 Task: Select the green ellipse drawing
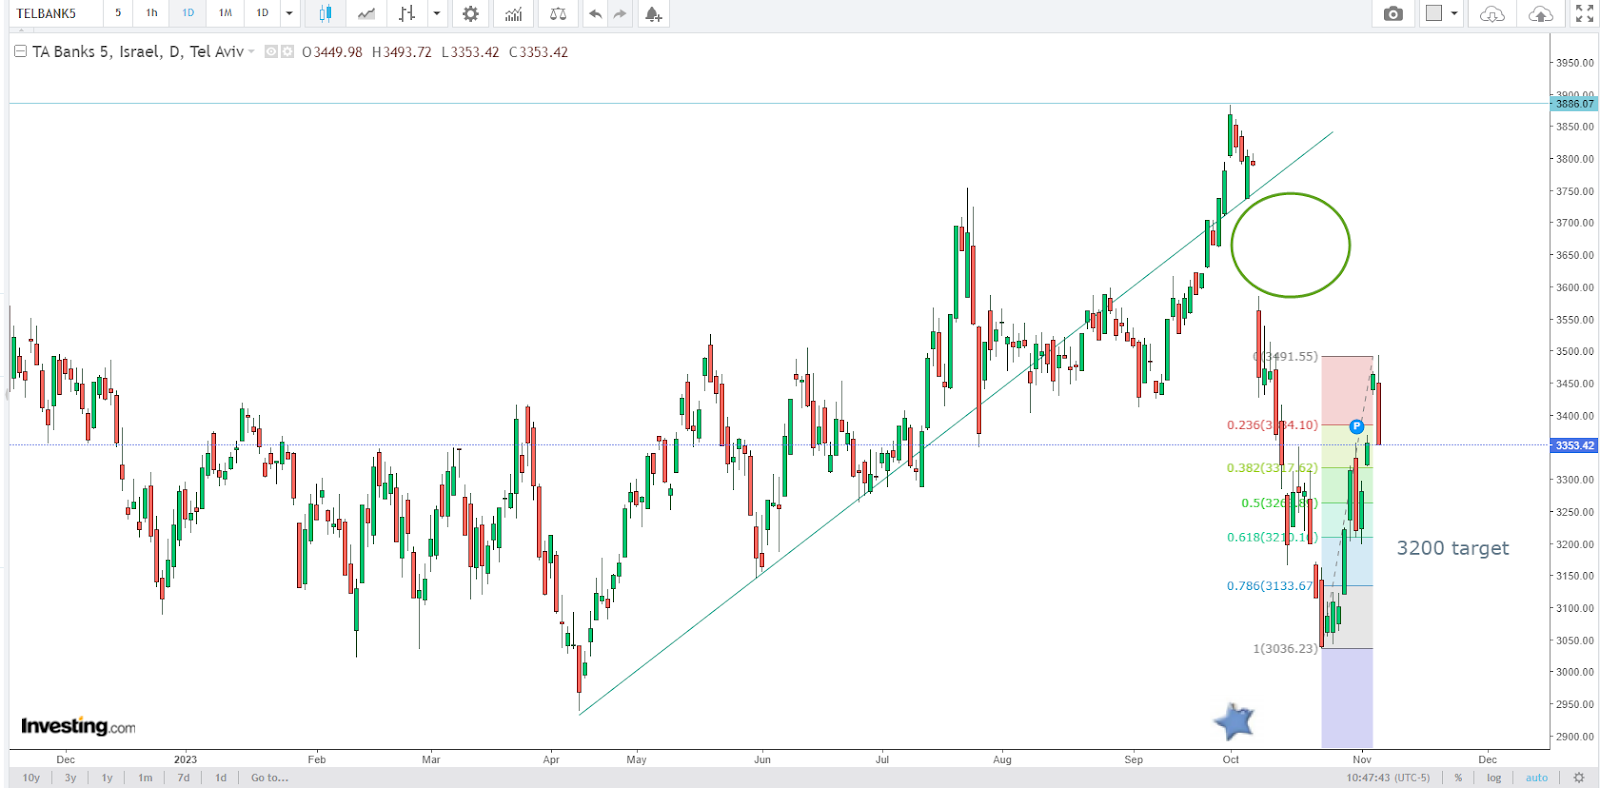(x=1290, y=245)
